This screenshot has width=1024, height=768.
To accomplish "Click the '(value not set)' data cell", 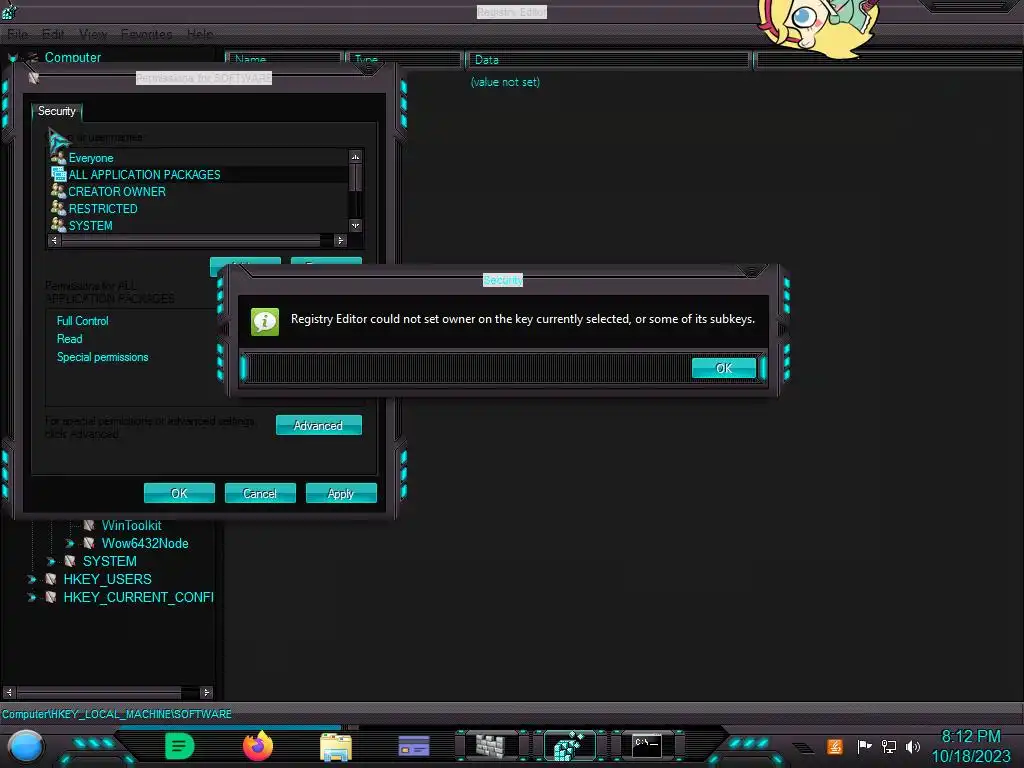I will click(x=505, y=82).
